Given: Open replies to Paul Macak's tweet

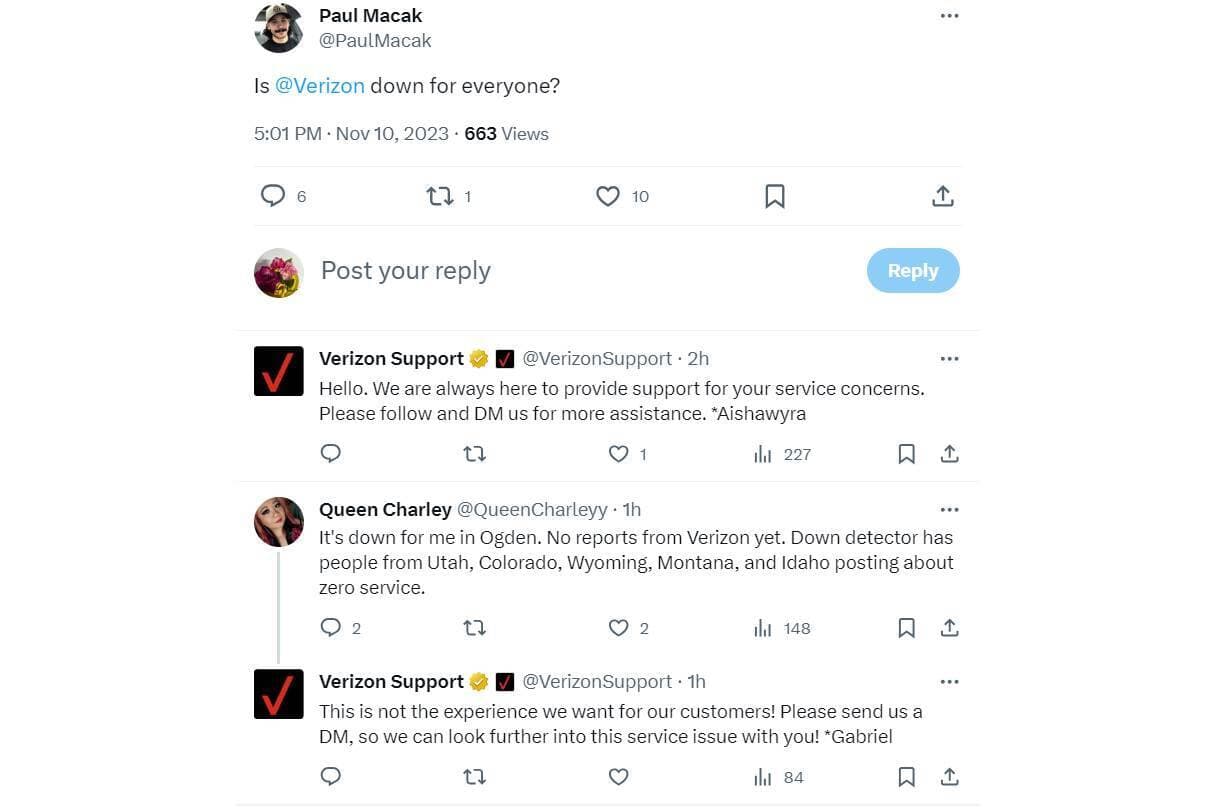Looking at the screenshot, I should (272, 196).
